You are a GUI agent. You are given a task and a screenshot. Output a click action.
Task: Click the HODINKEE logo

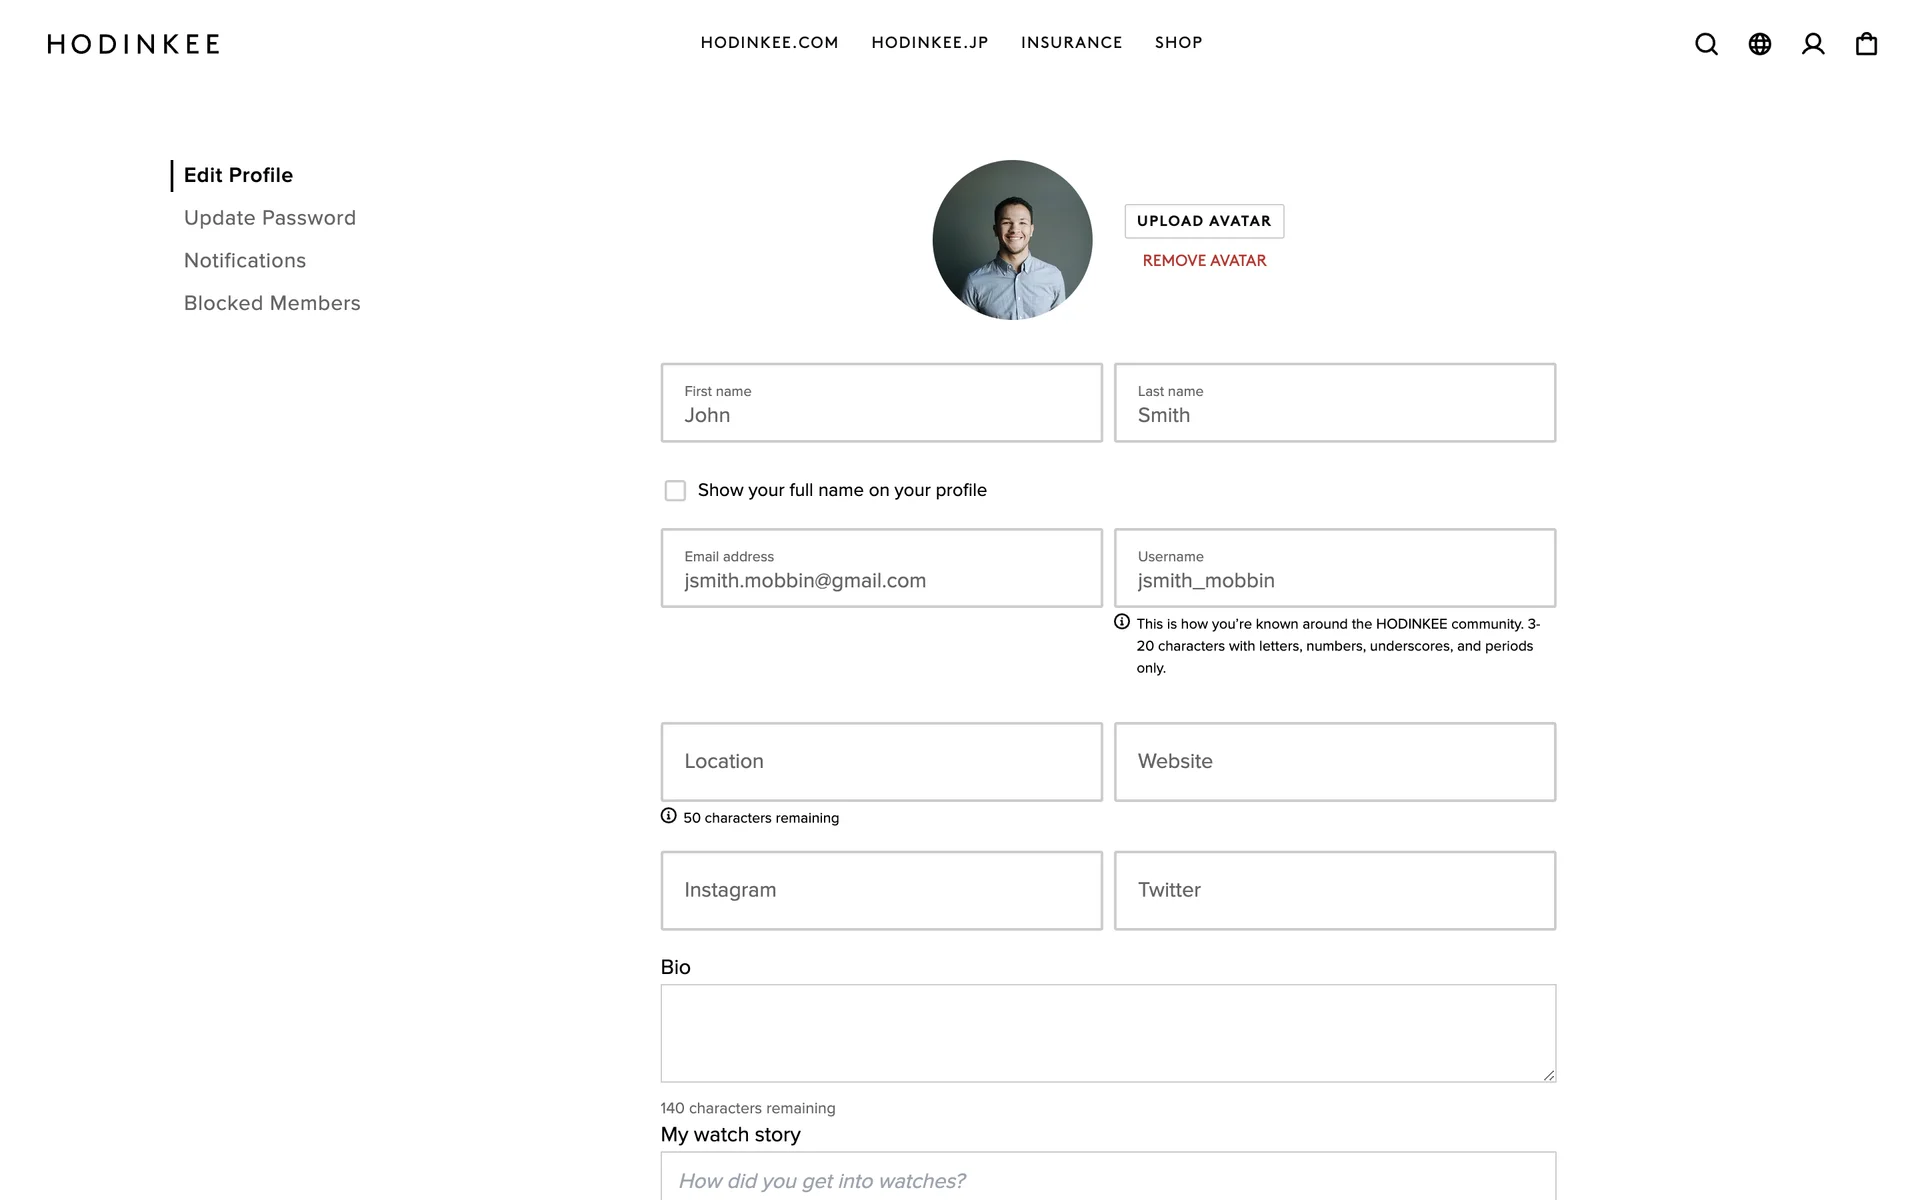pos(134,44)
